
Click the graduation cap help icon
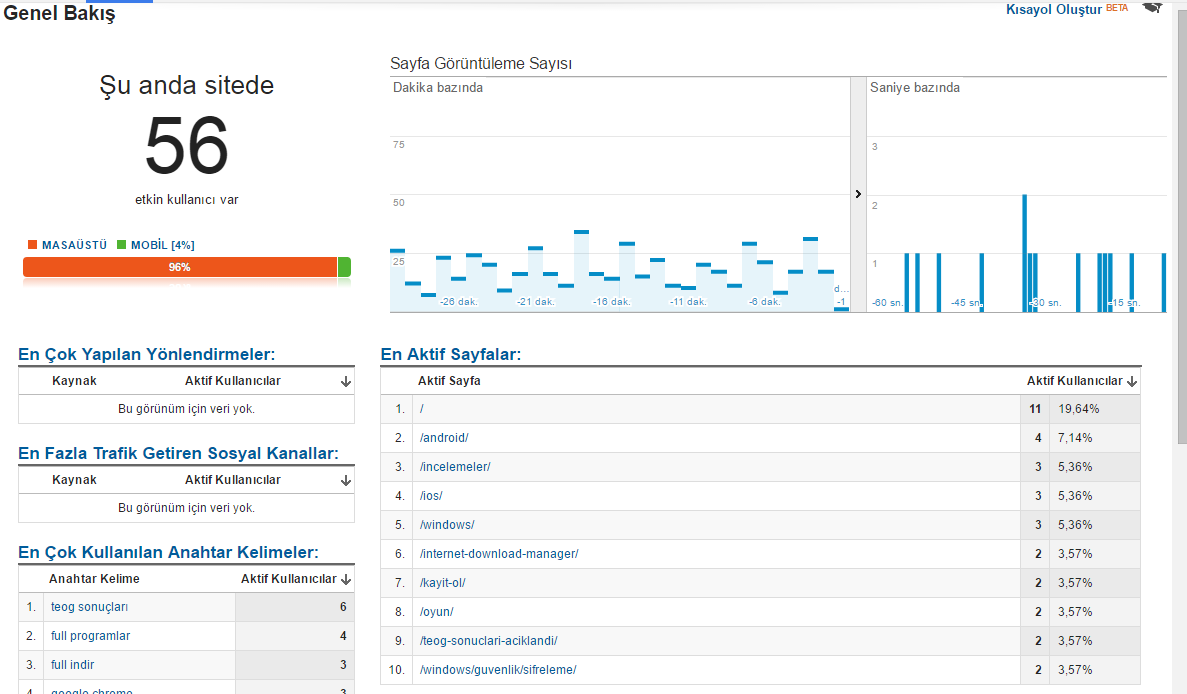1151,8
